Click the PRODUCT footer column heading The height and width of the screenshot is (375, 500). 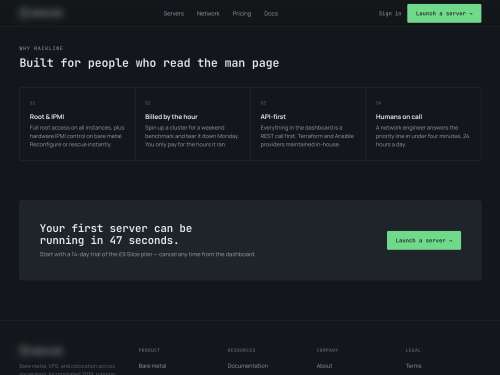pyautogui.click(x=149, y=350)
